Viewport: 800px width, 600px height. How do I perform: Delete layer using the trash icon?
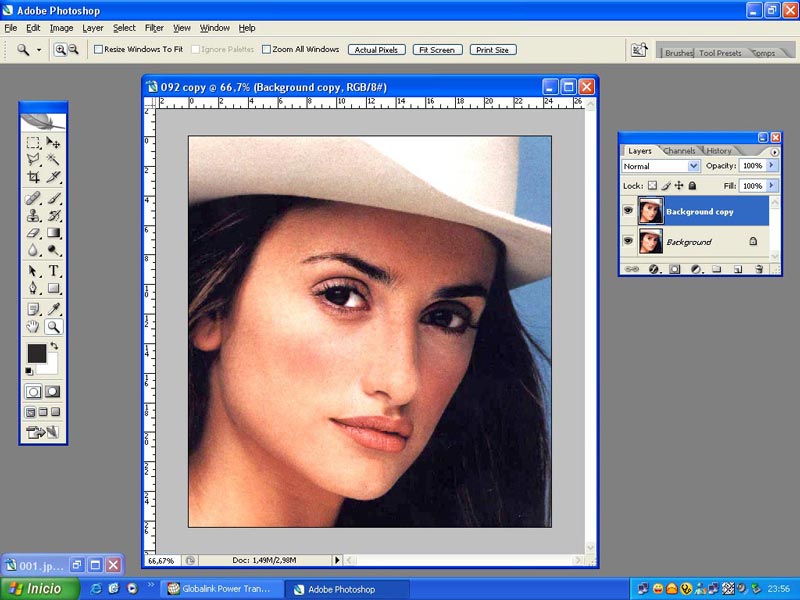click(759, 269)
